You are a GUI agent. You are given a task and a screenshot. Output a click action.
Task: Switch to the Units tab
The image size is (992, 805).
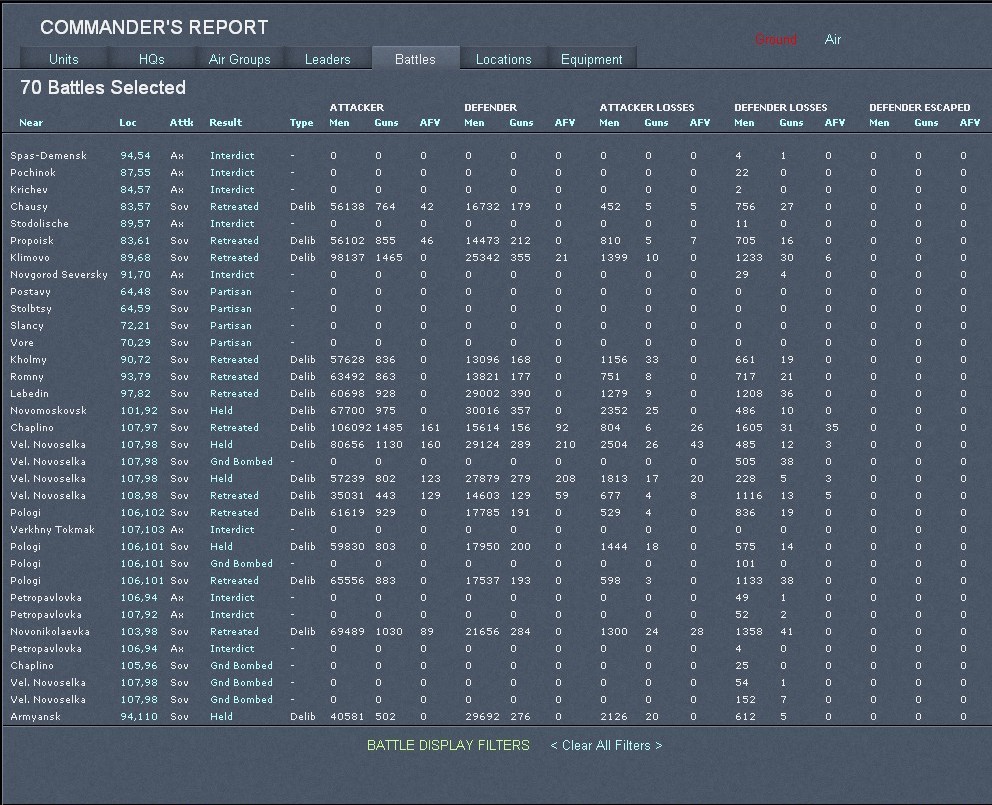[x=63, y=59]
